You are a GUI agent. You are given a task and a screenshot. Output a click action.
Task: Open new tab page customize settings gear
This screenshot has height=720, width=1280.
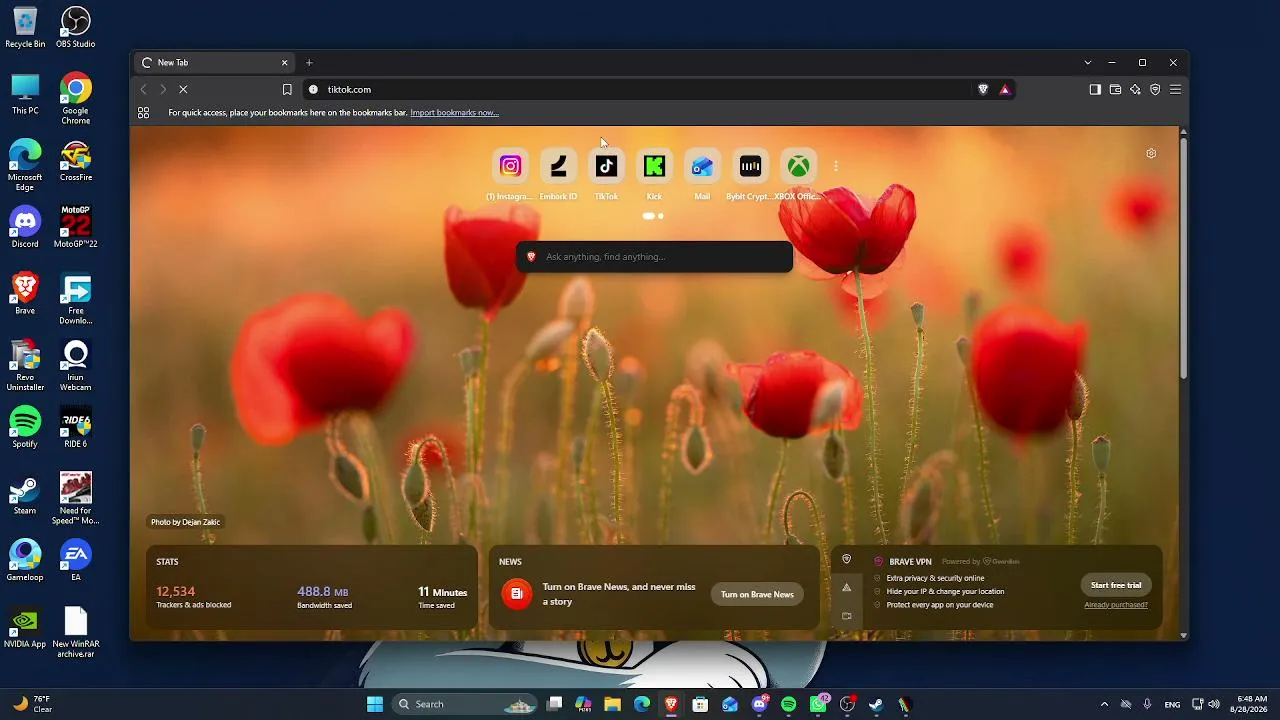1151,153
